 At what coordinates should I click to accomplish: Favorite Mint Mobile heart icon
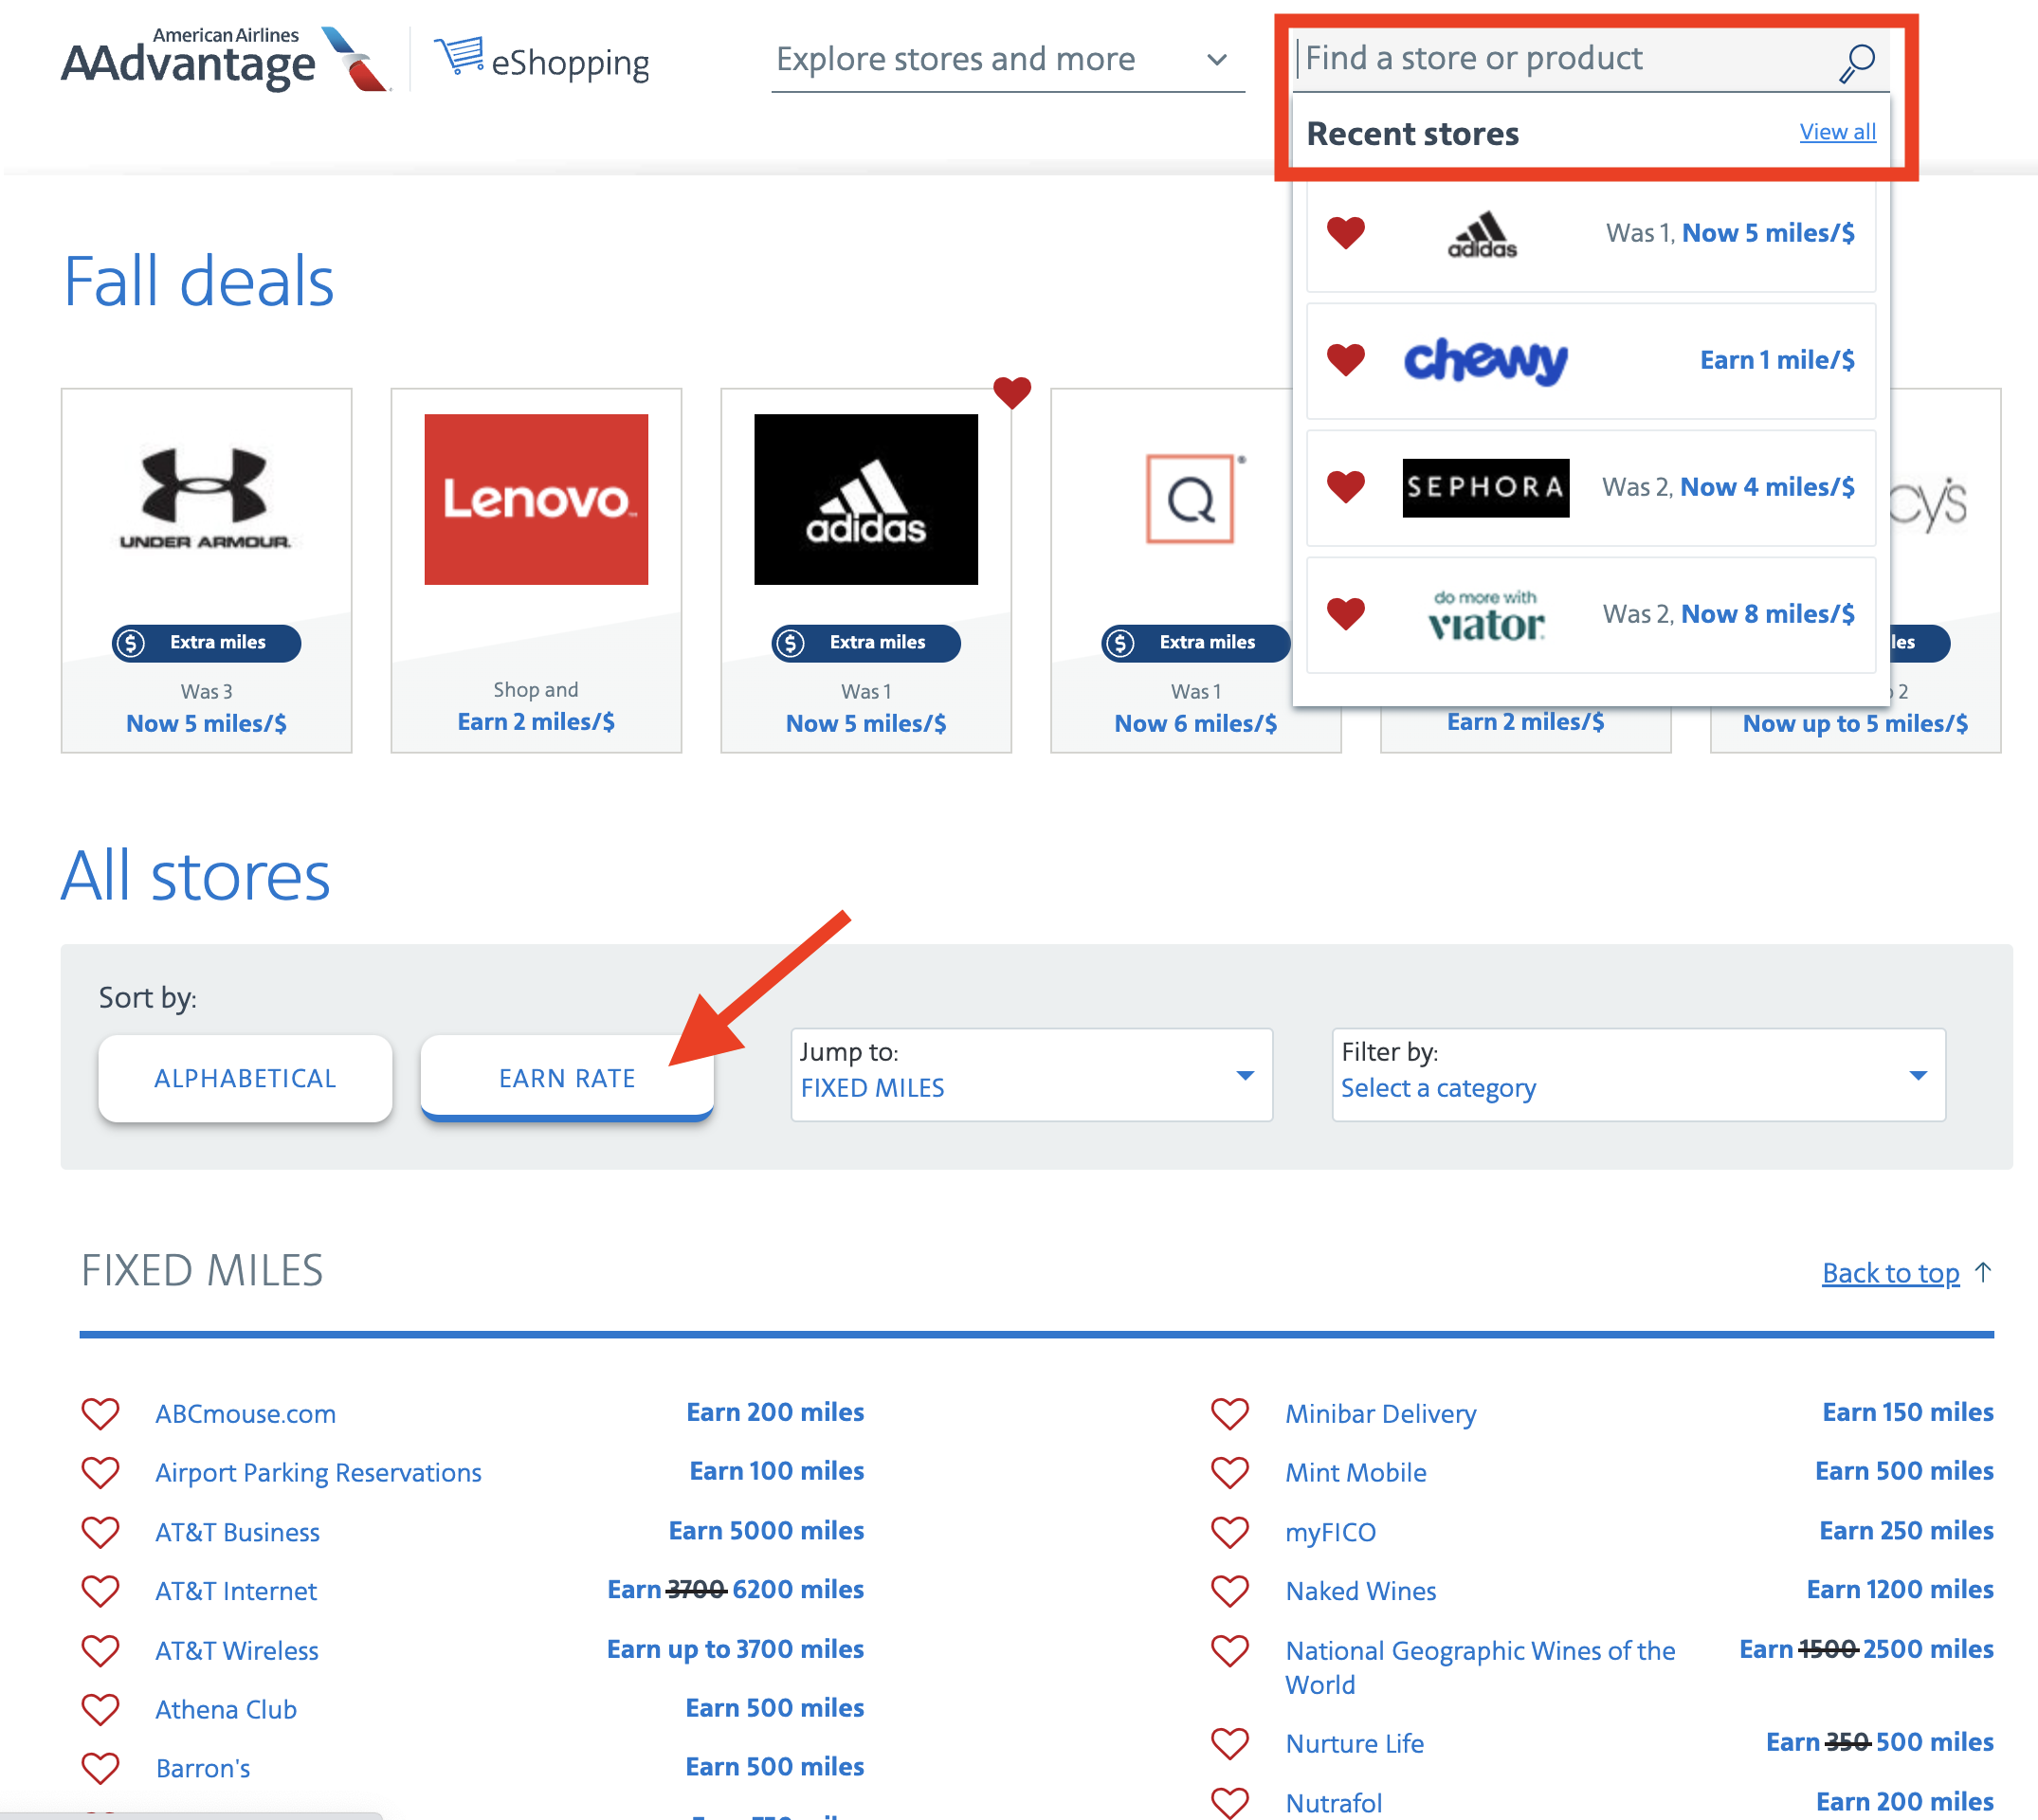click(1230, 1472)
